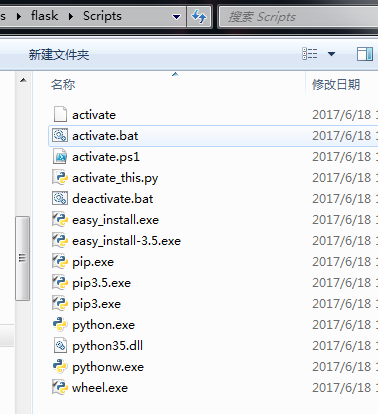Viewport: 378px width, 414px height.
Task: Sort files by the 名称 column header
Action: point(63,84)
